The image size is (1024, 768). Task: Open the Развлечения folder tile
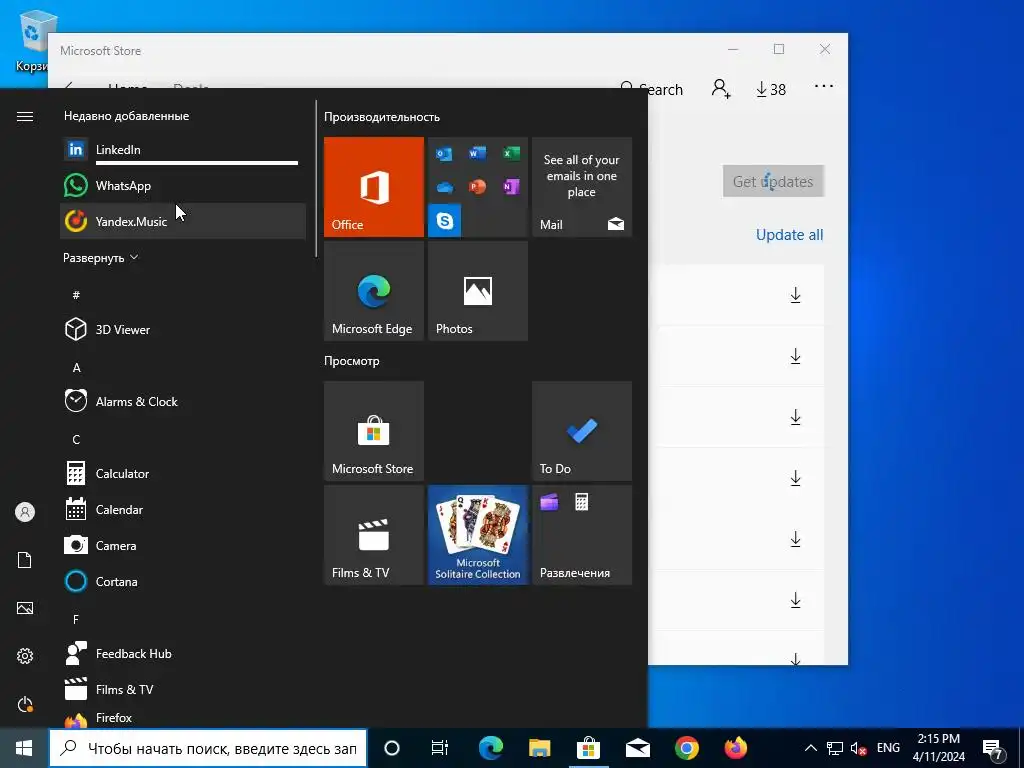tap(582, 535)
